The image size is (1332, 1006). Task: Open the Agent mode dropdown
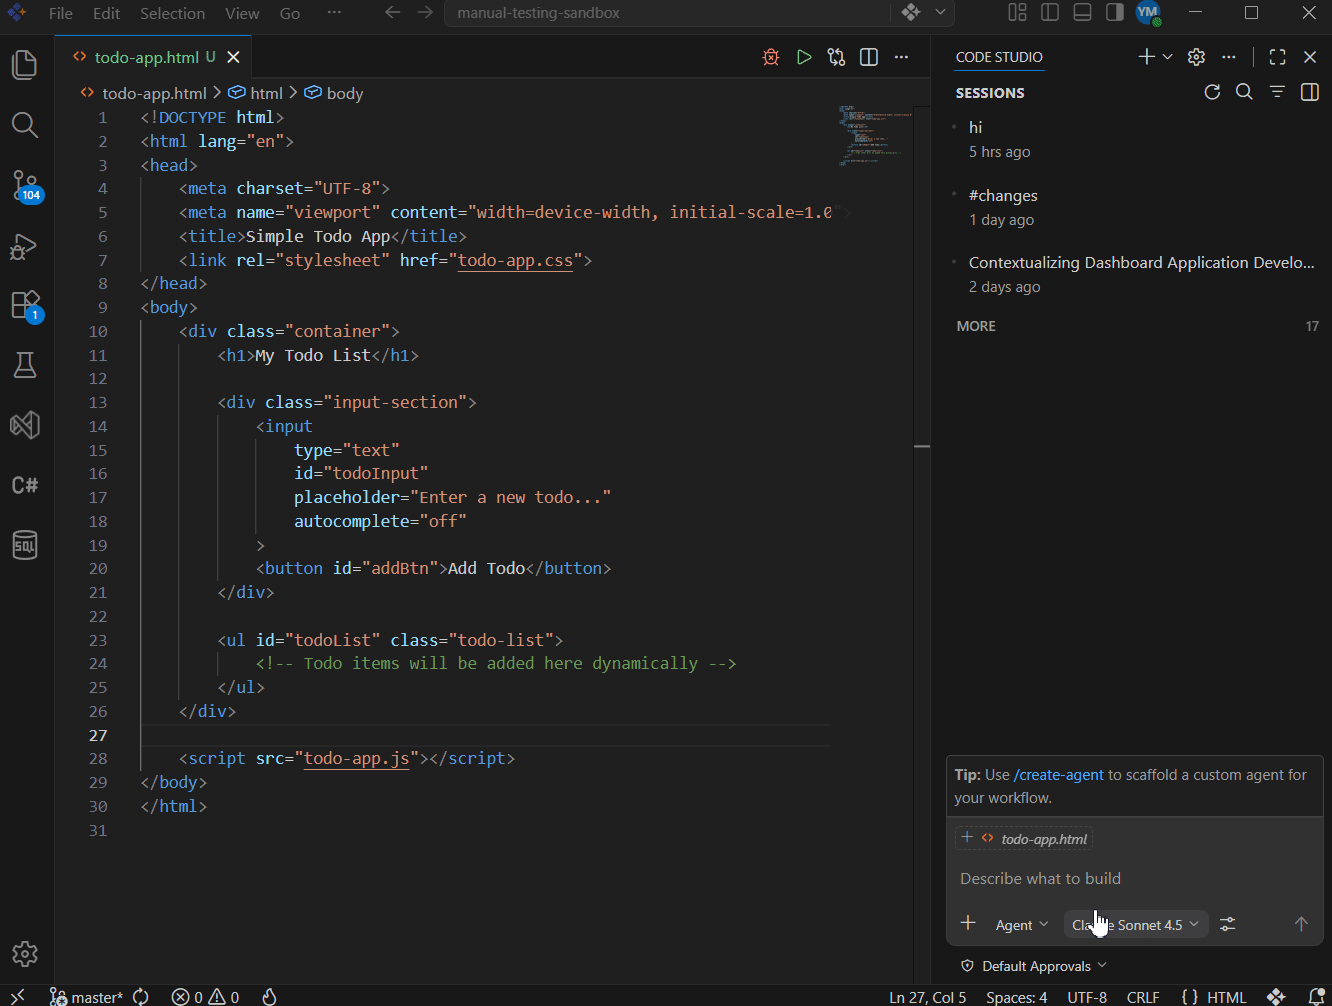1021,925
